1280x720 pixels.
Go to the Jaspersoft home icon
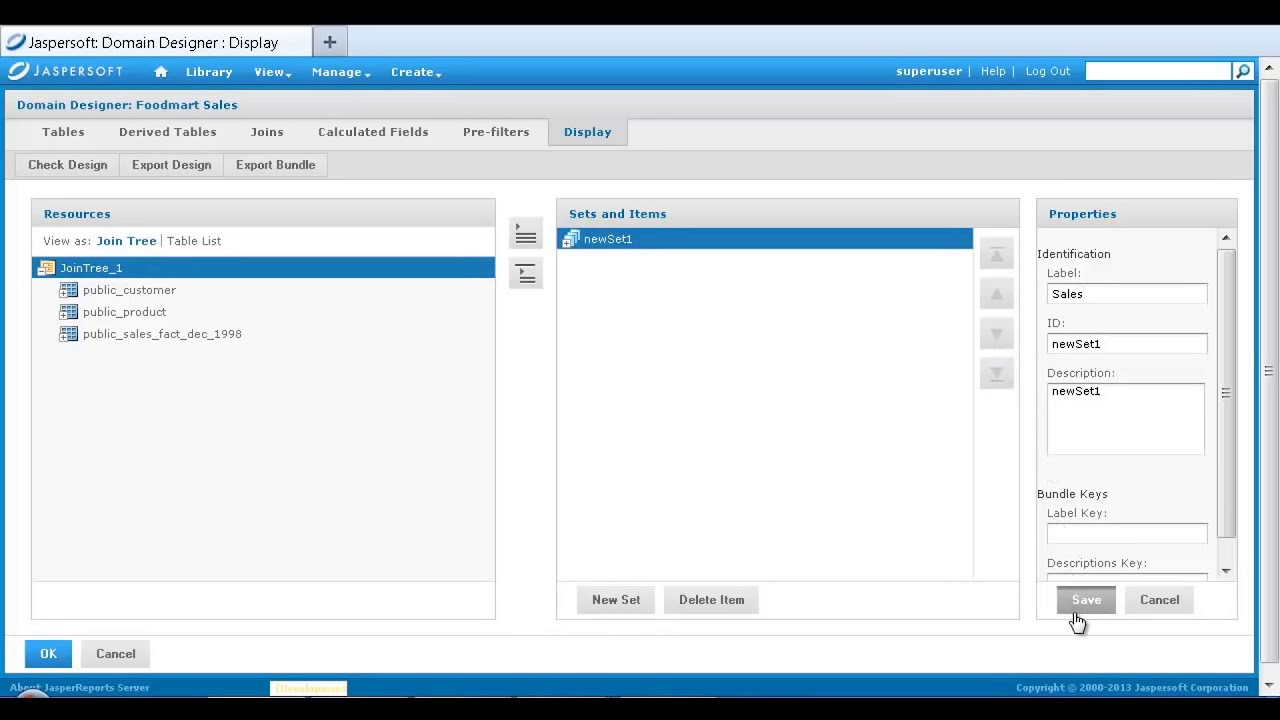click(x=161, y=72)
